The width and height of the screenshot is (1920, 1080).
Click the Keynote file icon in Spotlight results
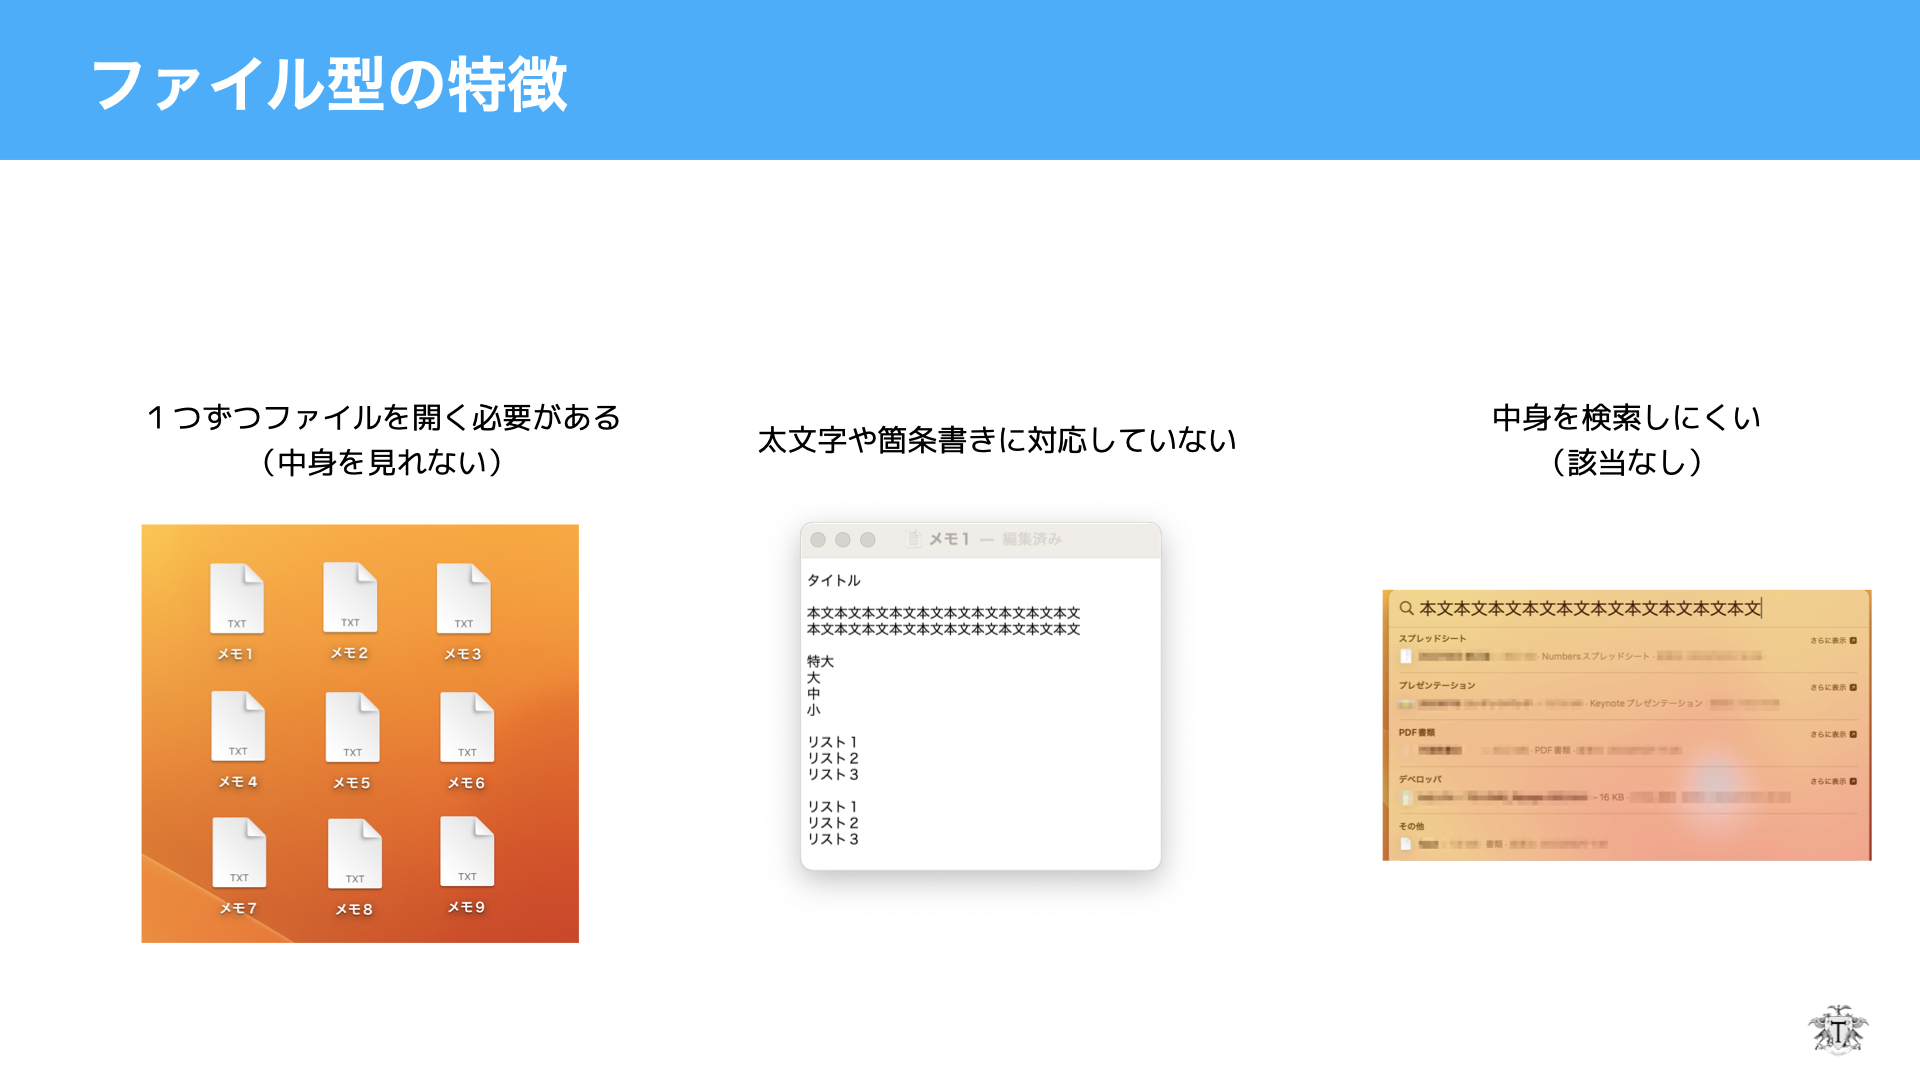point(1406,704)
